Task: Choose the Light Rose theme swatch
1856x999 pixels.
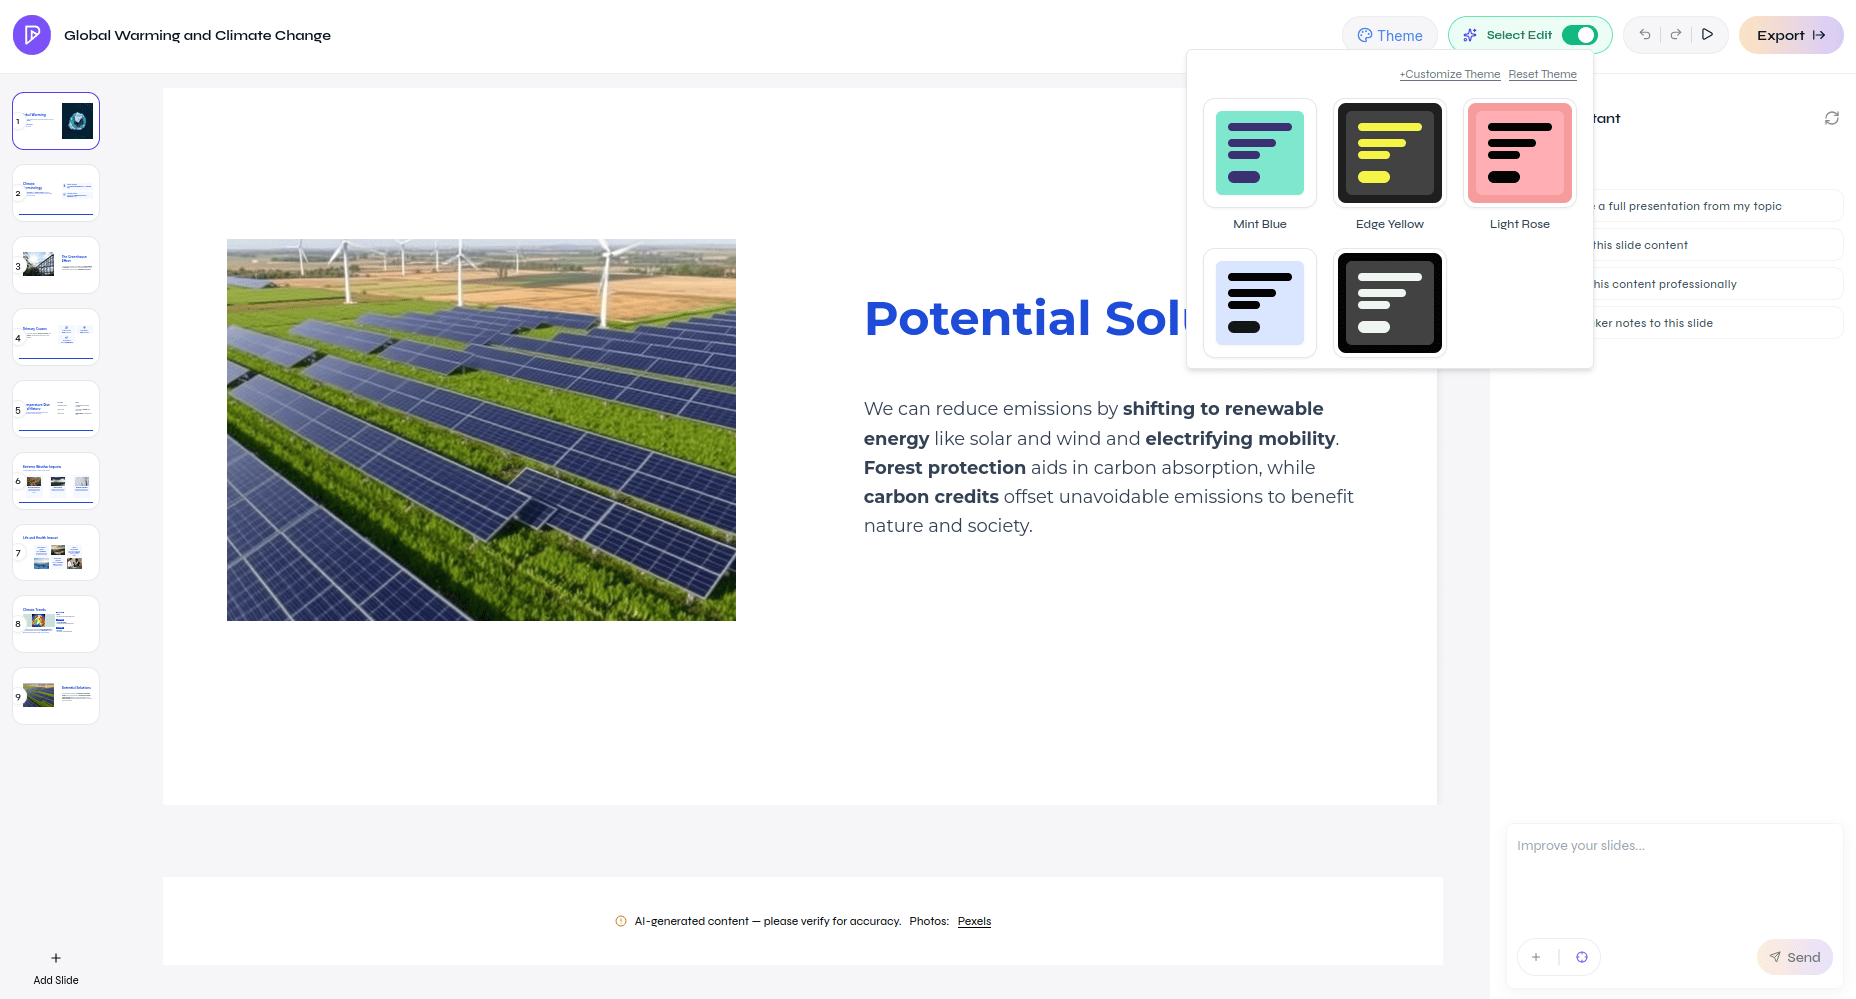Action: [x=1520, y=153]
